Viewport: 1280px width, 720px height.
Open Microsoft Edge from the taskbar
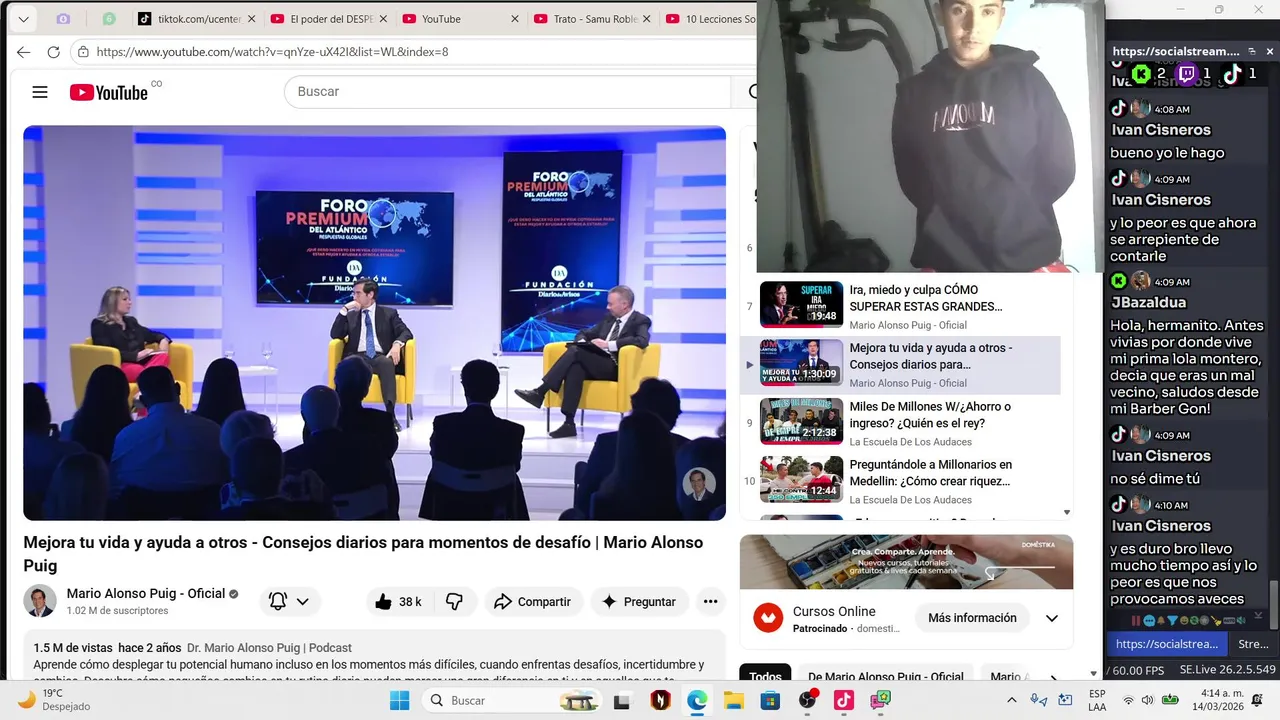[x=697, y=701]
